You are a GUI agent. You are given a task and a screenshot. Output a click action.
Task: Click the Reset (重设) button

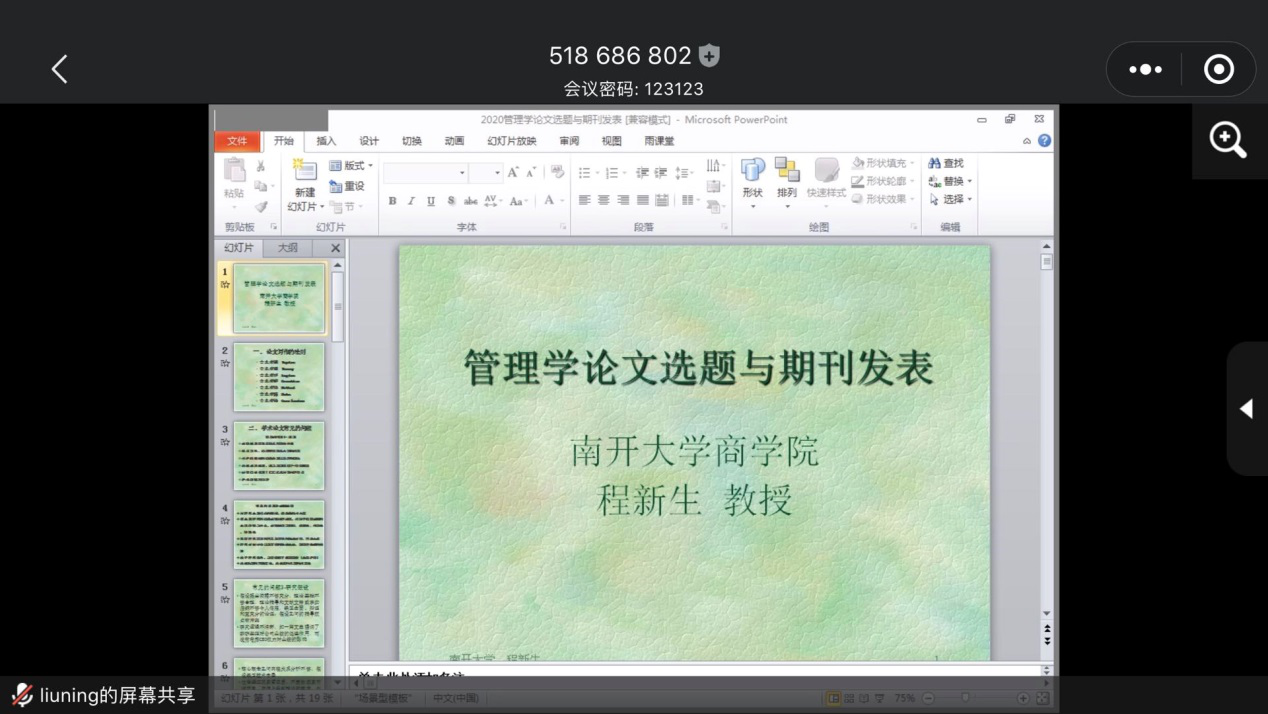348,186
